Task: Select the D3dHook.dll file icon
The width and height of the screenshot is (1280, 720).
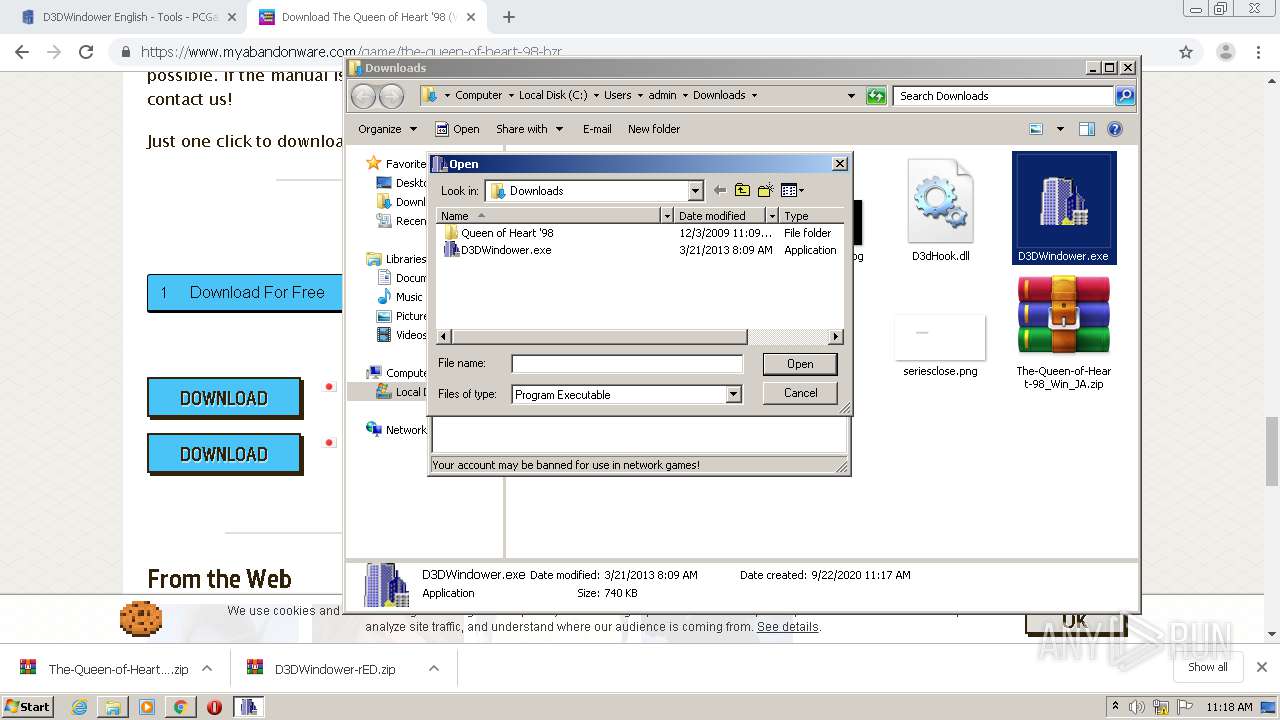Action: pyautogui.click(x=940, y=210)
